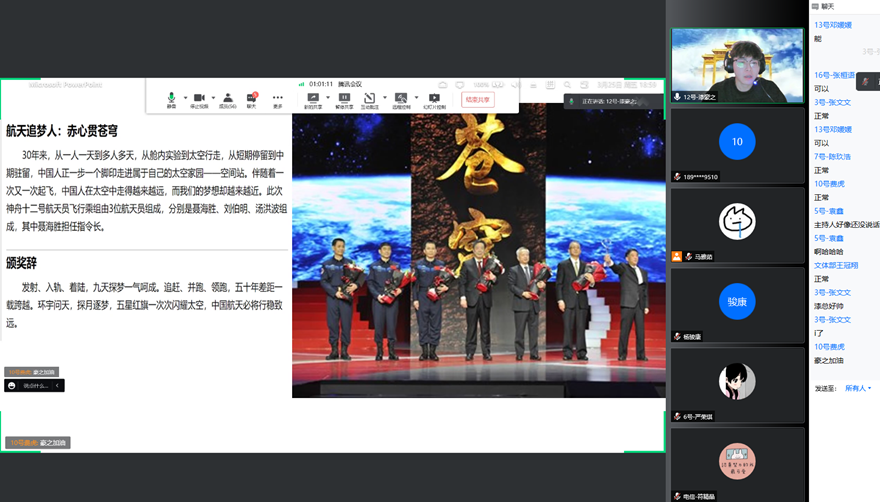
Task: Click the 颁奖辞 heading on slide
Action: coord(21,263)
